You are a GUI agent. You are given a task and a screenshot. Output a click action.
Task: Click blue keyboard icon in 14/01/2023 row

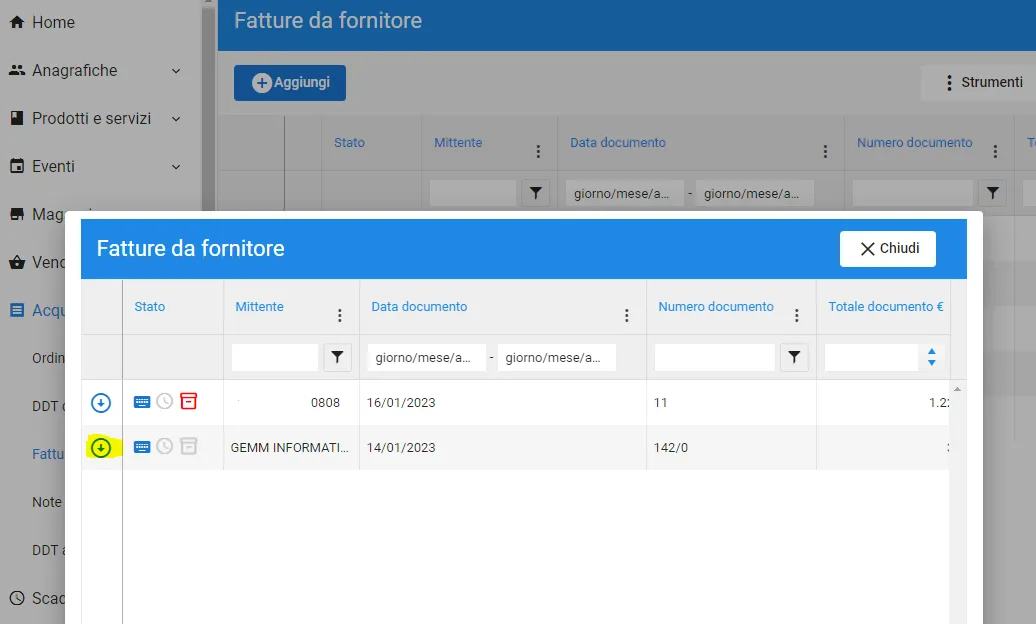(x=142, y=447)
